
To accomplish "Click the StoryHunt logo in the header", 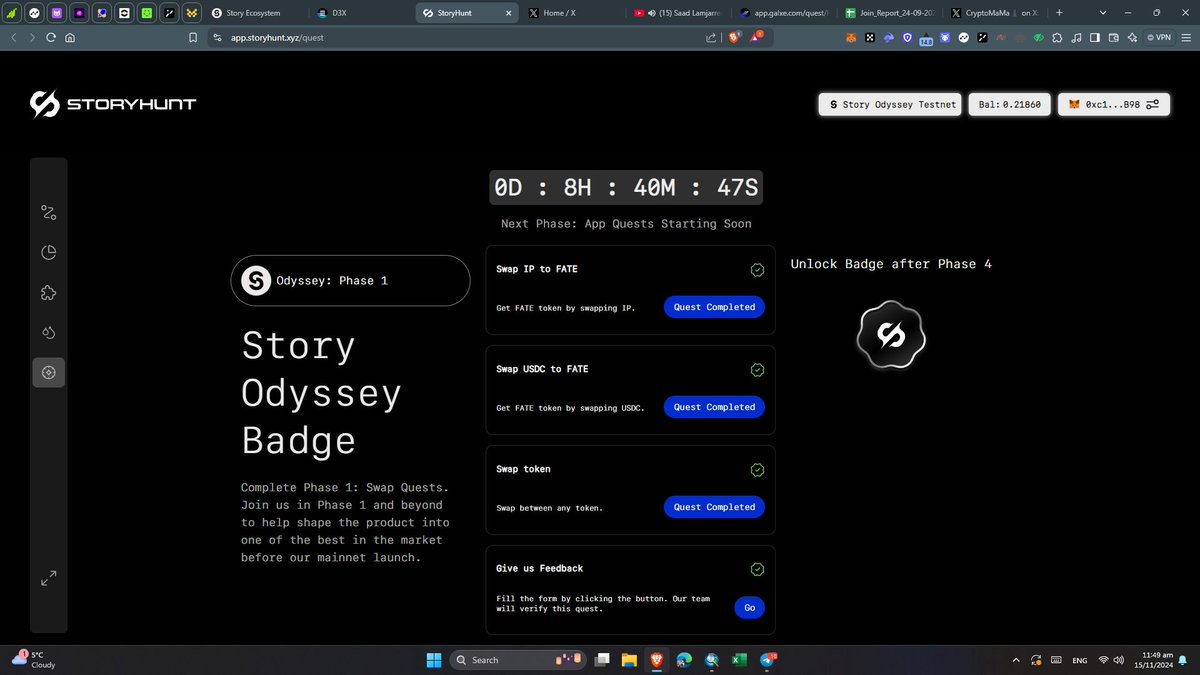I will 112,104.
